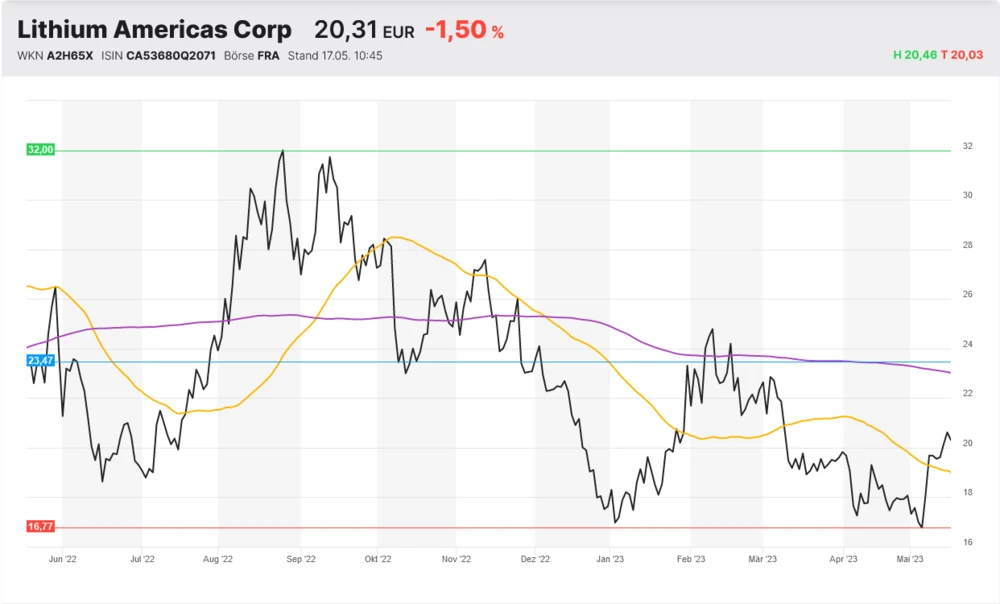Click the 32 tick on the right price axis

968,146
